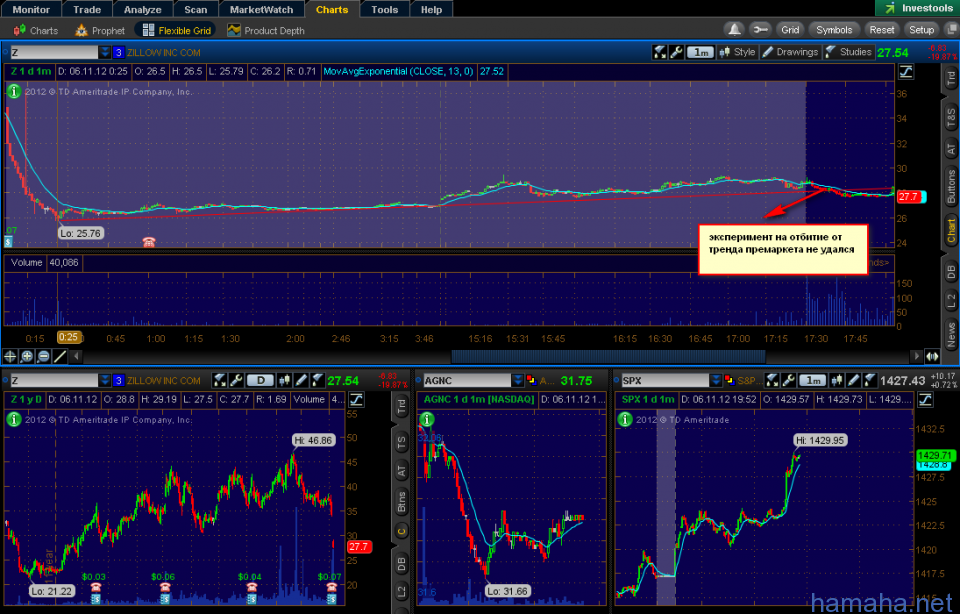The image size is (960, 614).
Task: Toggle the AT side panel on top chart
Action: (950, 148)
